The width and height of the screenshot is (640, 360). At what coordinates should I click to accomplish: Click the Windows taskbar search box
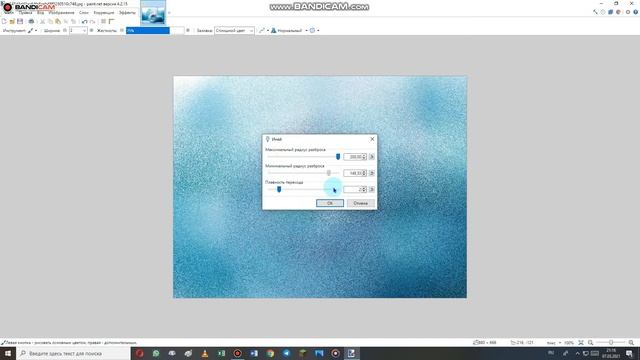coord(73,353)
